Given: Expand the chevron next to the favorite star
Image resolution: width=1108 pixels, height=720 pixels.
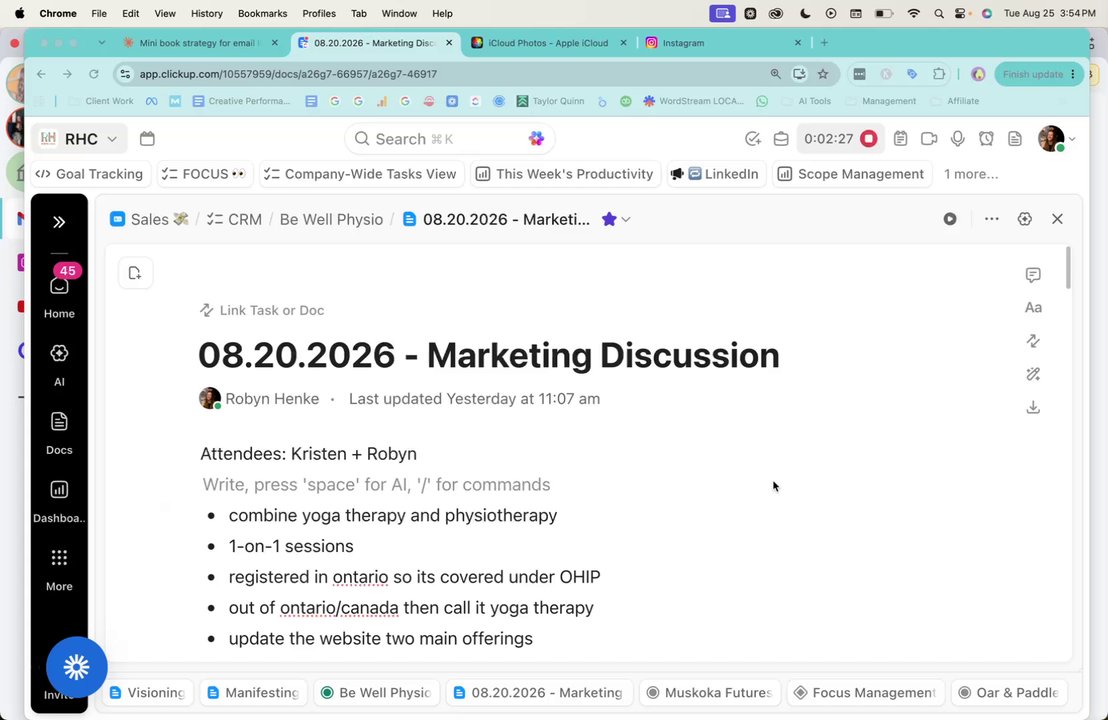Looking at the screenshot, I should [x=626, y=220].
